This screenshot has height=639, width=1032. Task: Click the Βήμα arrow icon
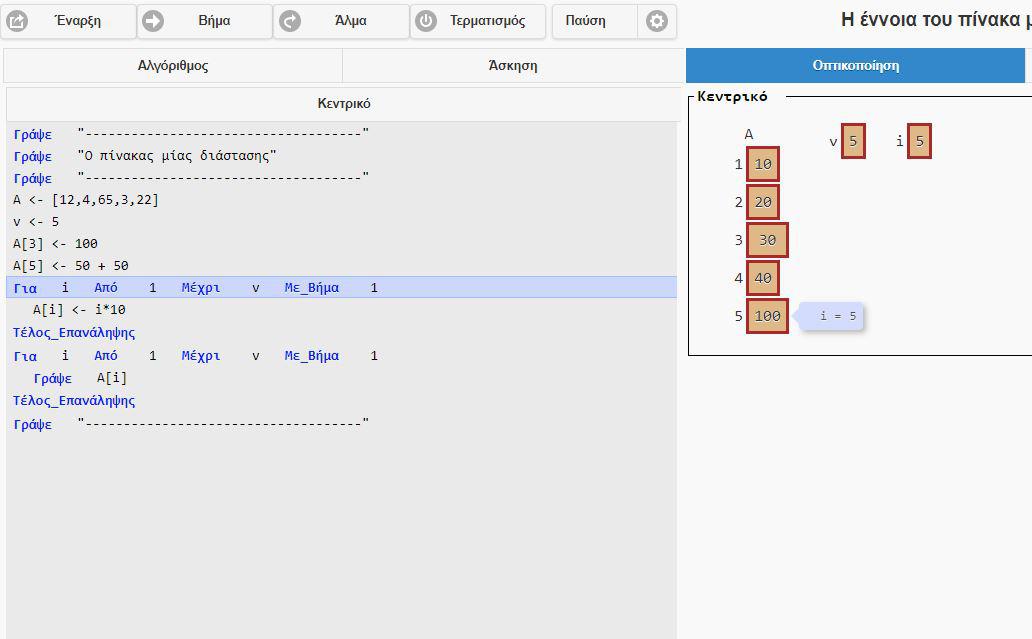click(x=153, y=21)
